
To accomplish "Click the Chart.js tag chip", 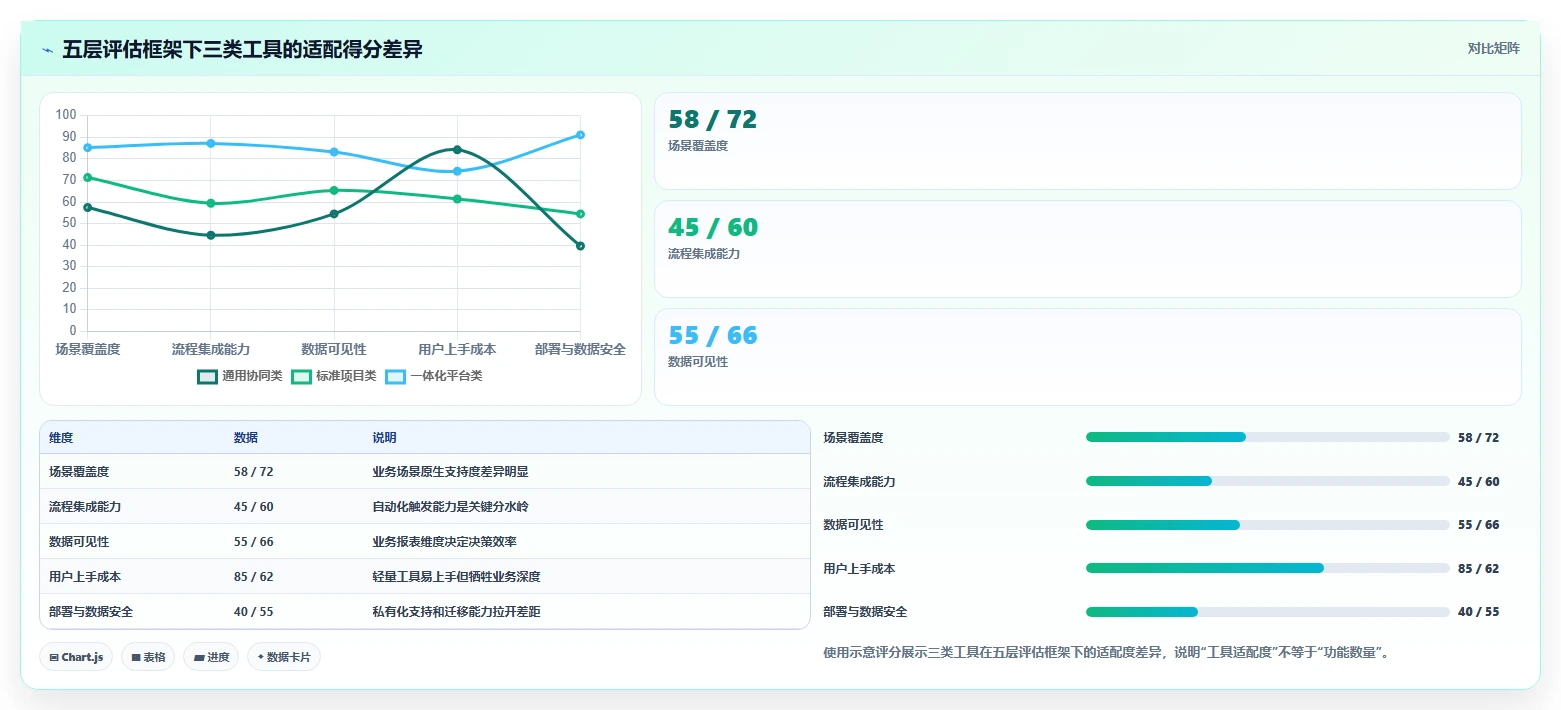I will click(77, 657).
